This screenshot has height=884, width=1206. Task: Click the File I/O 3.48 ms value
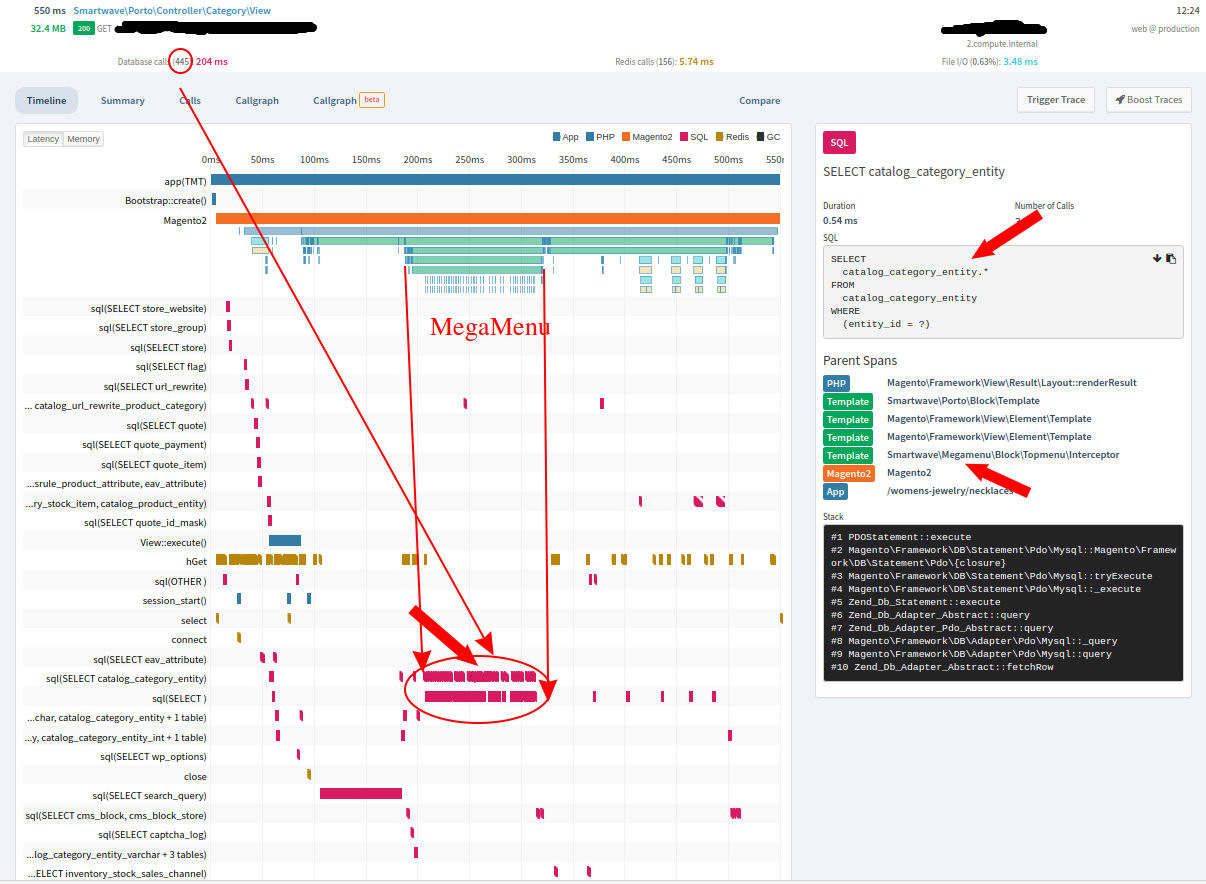1021,62
